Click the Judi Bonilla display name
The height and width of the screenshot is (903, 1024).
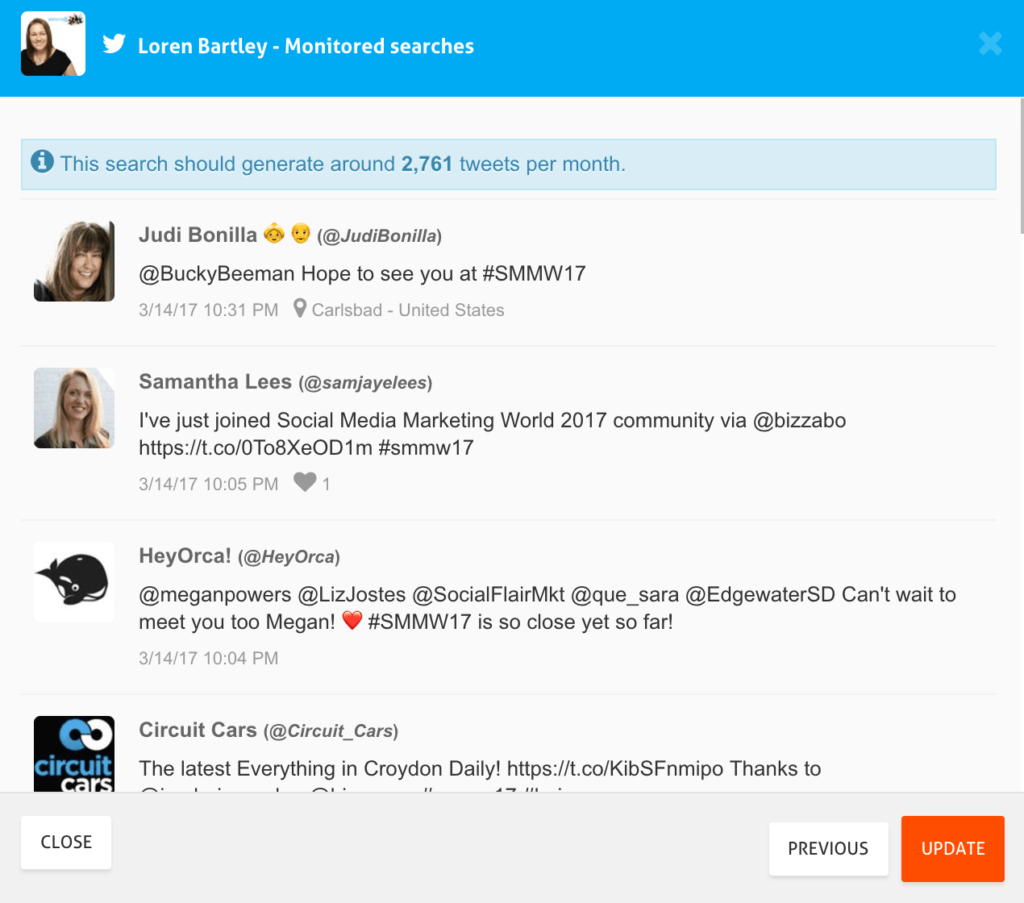pyautogui.click(x=197, y=235)
